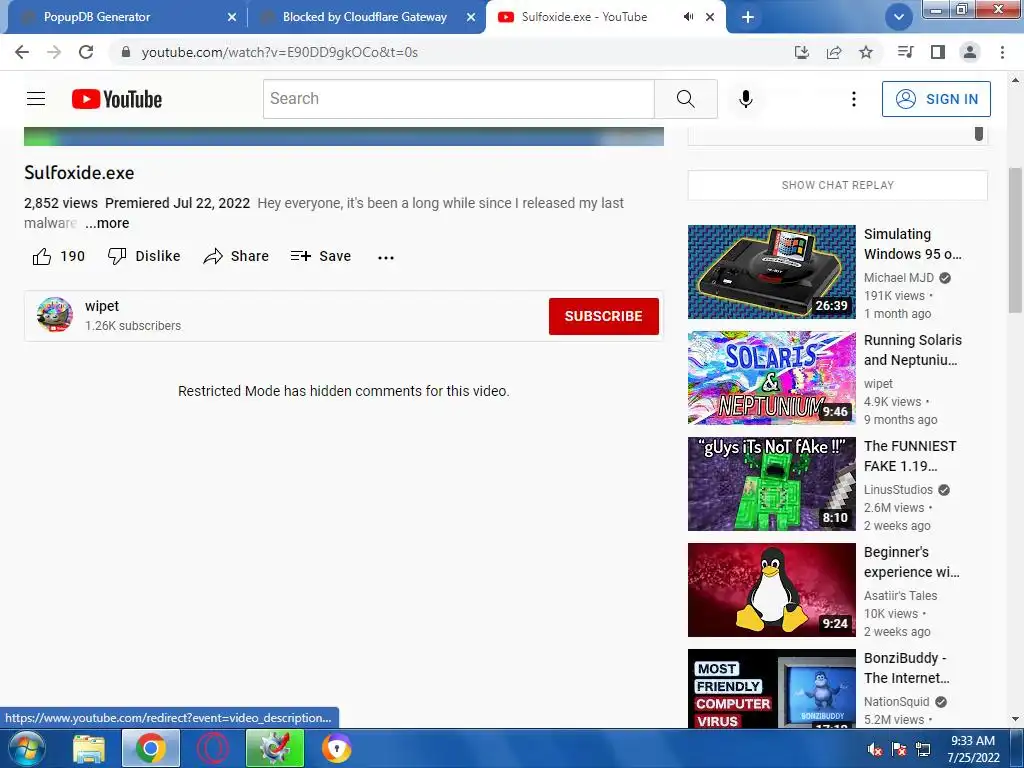The height and width of the screenshot is (768, 1024).
Task: Close the Blocked by Cloudflare Gateway tab
Action: click(x=471, y=17)
